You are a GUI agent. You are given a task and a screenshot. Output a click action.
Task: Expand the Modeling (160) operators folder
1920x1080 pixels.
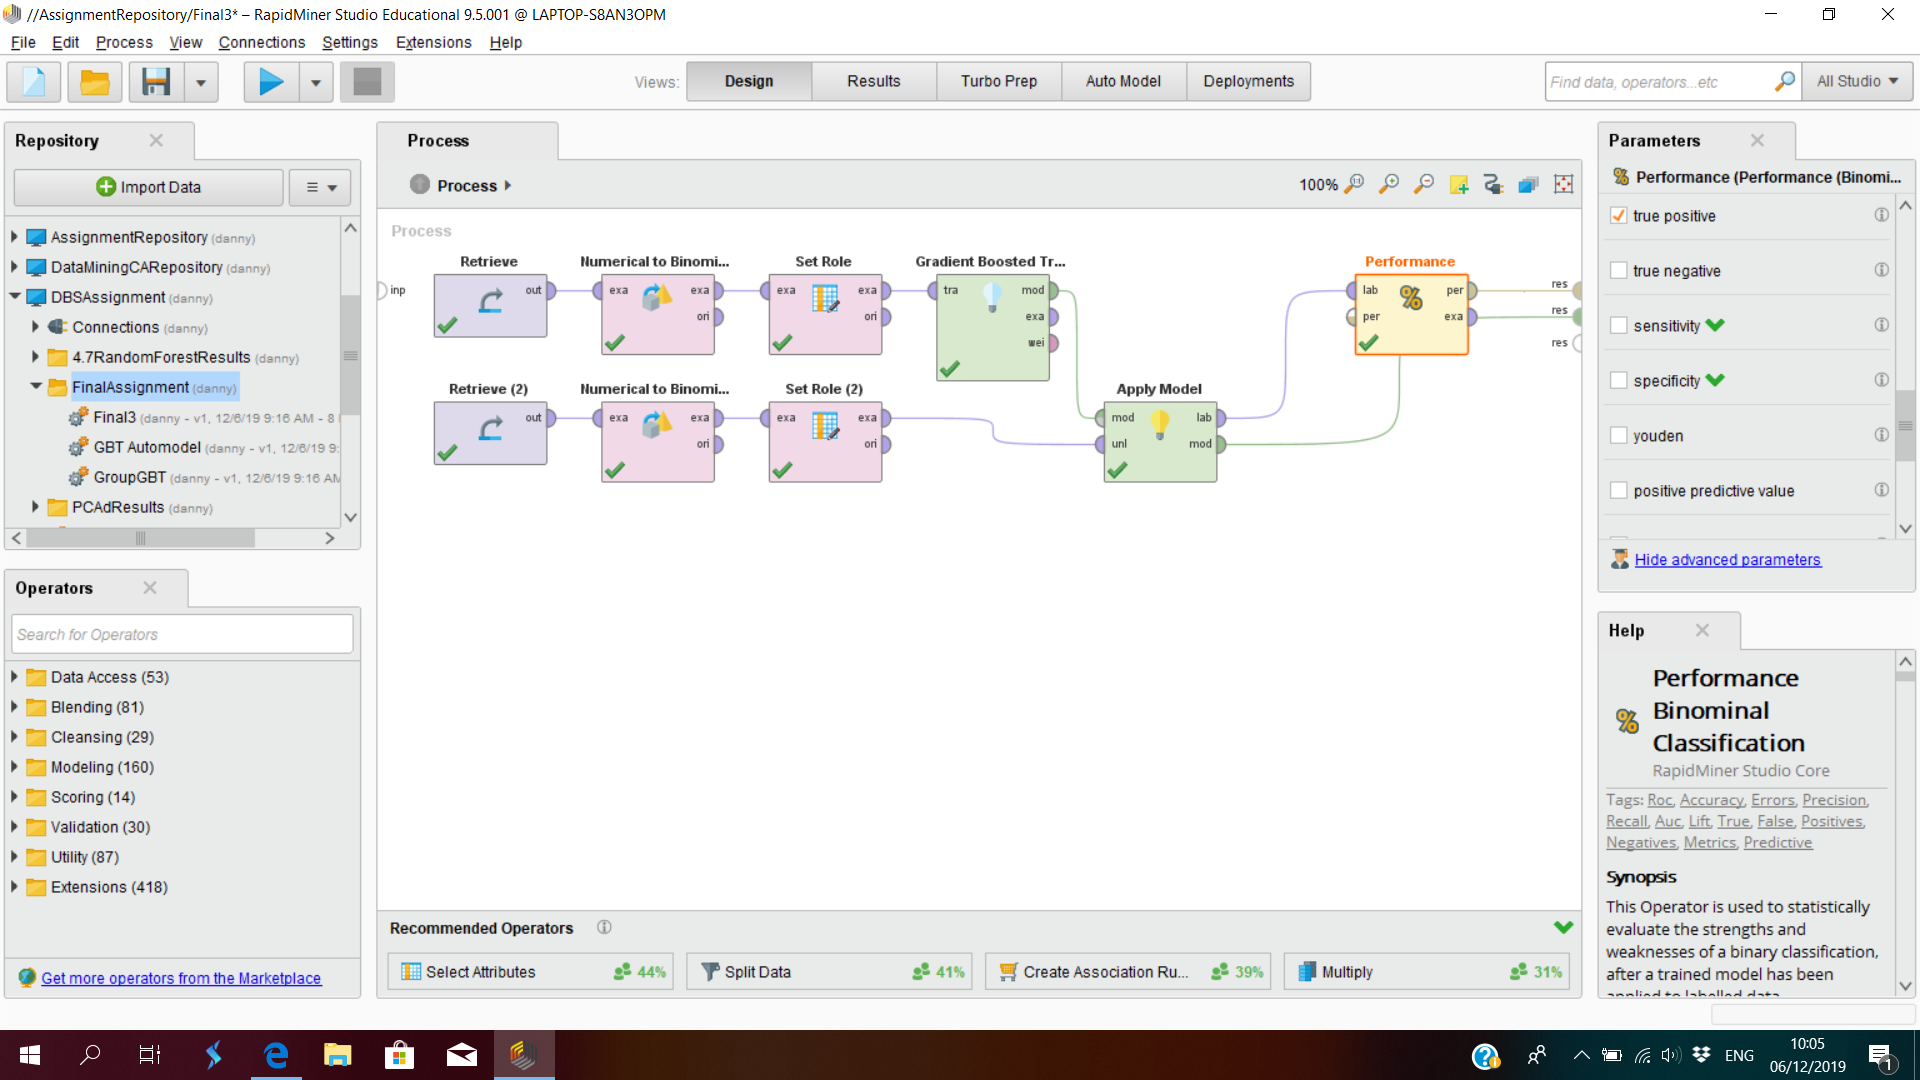(14, 767)
